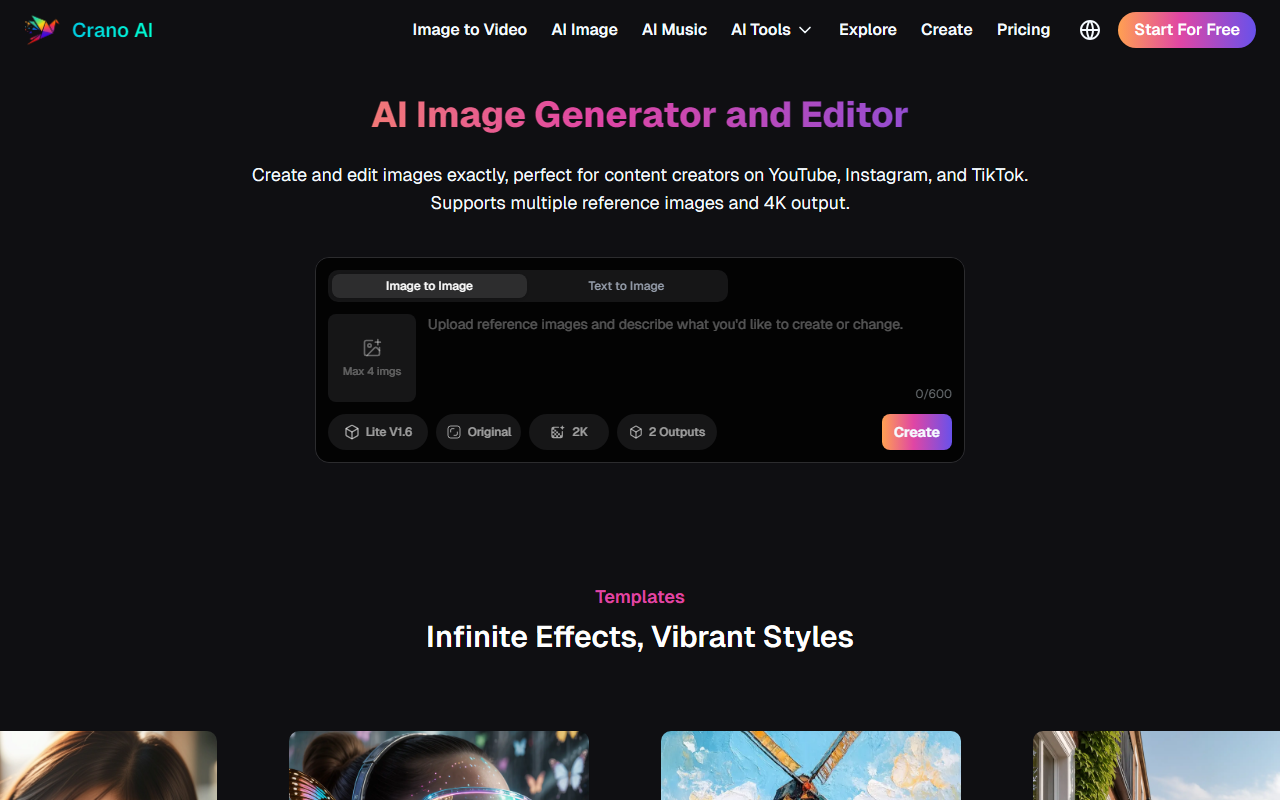The image size is (1280, 800).
Task: Click the resolution icon beside 2K
Action: point(558,432)
